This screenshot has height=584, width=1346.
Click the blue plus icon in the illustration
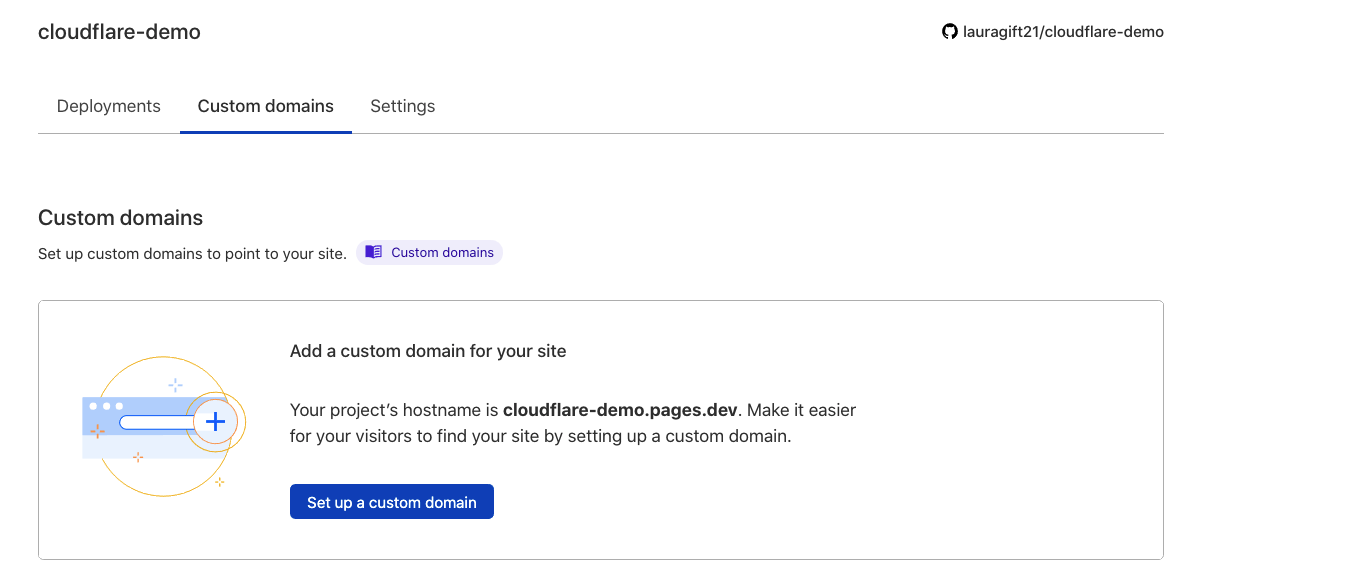click(x=215, y=422)
